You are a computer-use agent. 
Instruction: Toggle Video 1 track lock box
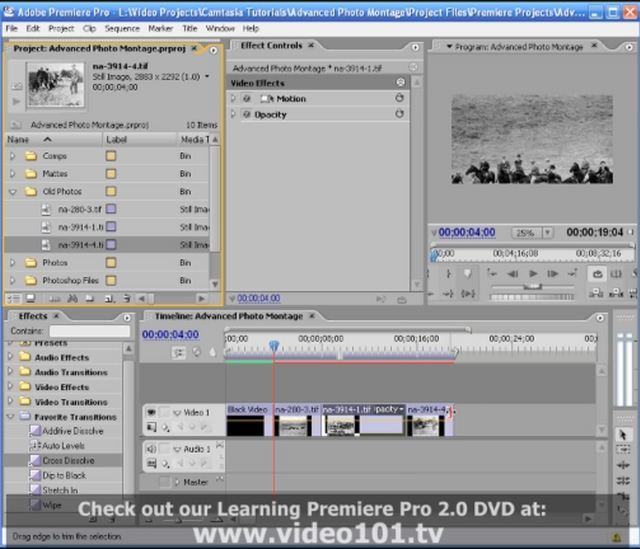pos(164,413)
